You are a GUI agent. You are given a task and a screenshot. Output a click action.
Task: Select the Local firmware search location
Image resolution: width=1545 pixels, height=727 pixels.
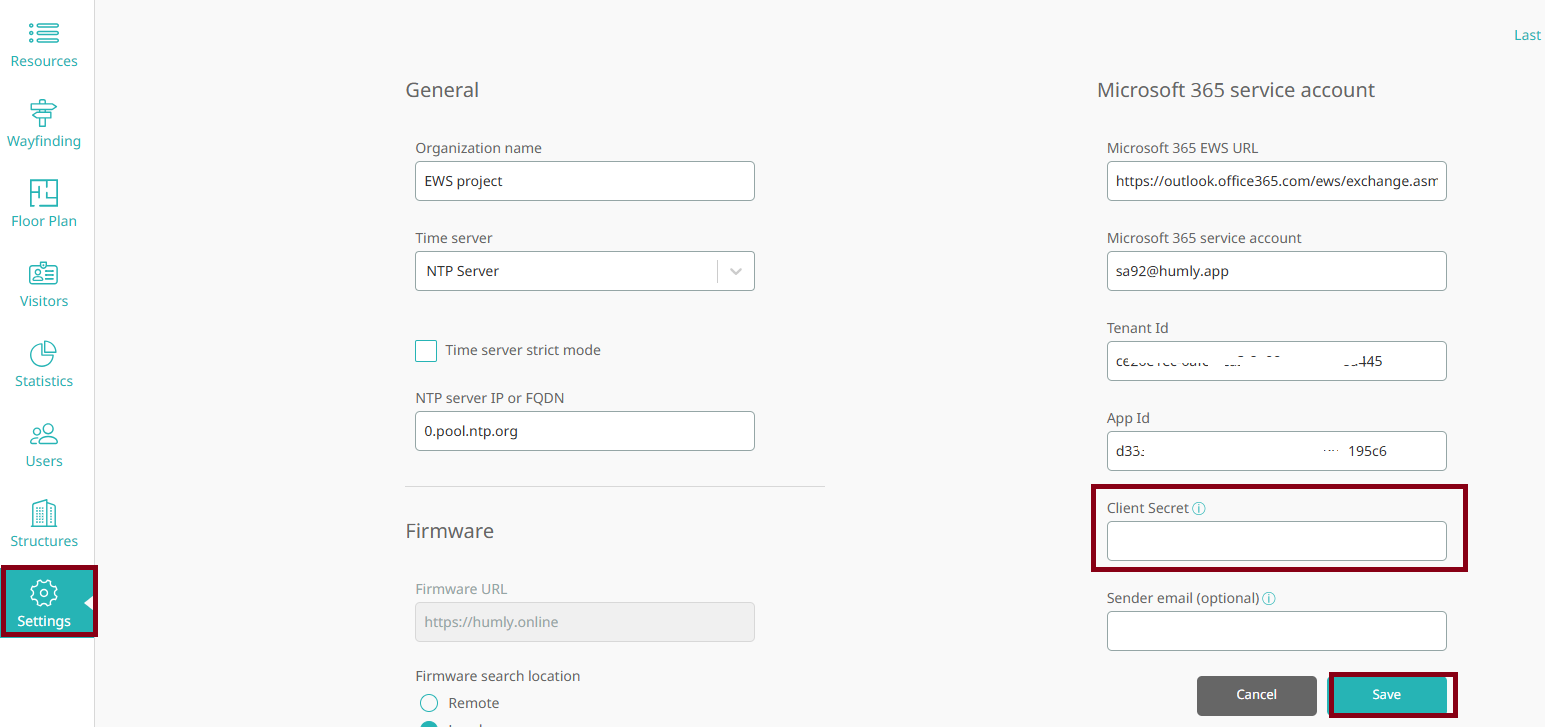(x=429, y=722)
